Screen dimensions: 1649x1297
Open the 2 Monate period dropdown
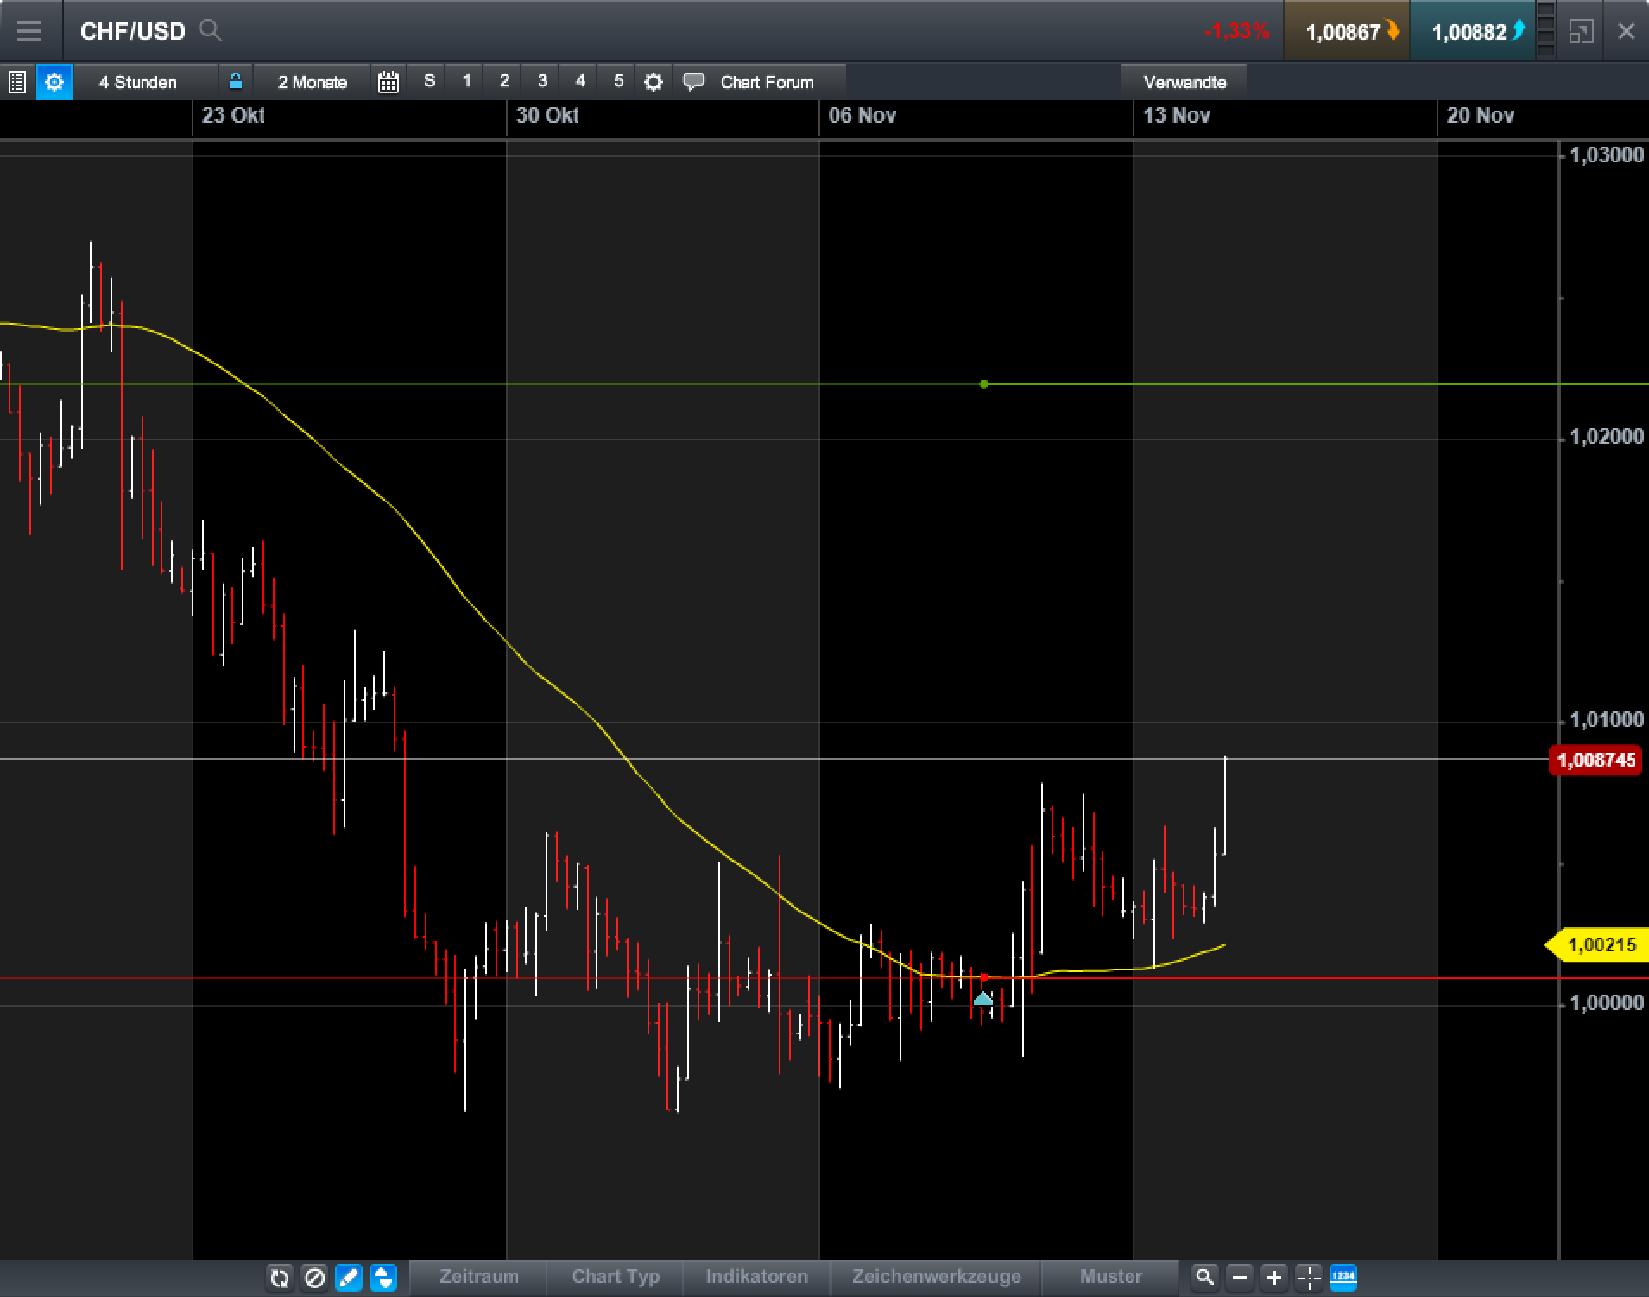(311, 81)
